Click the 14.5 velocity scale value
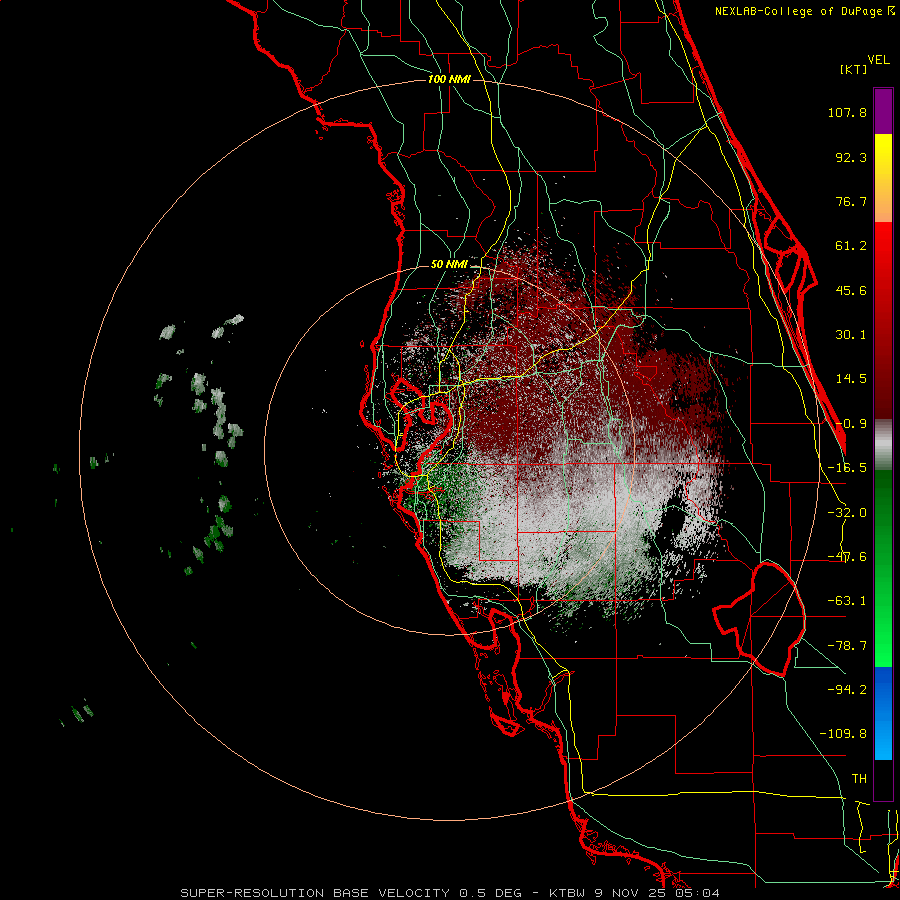The image size is (900, 900). 851,379
